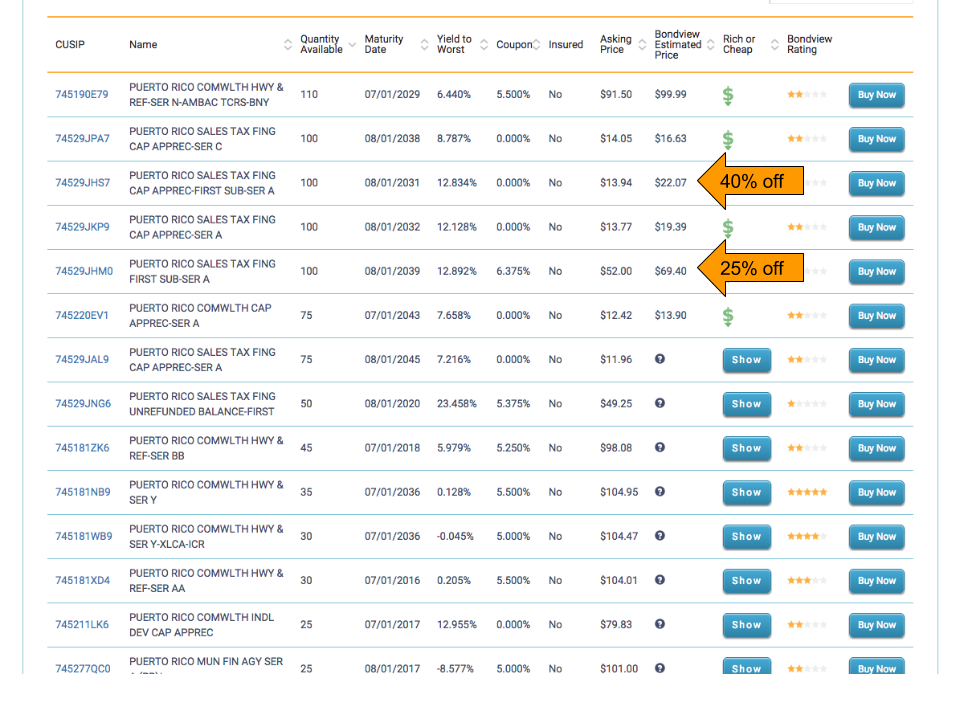960x720 pixels.
Task: Open CUSIP link 74529JHS7
Action: 83,183
